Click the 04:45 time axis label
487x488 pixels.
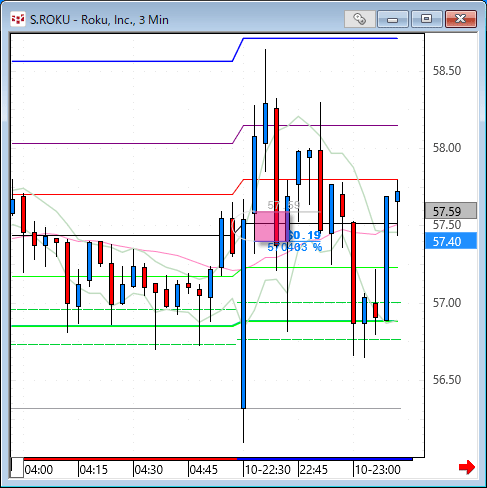click(203, 470)
